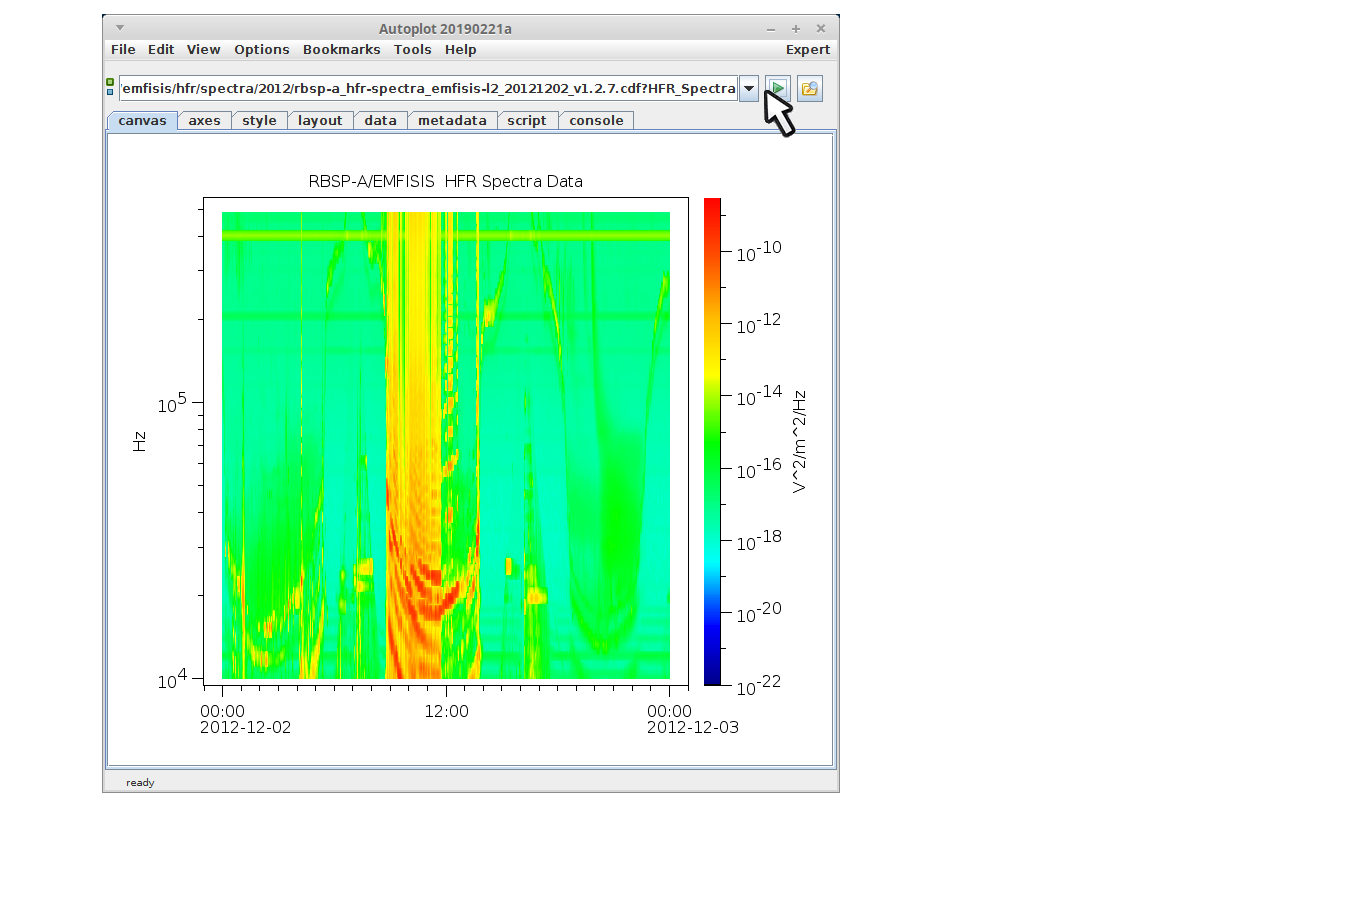Switch to the metadata tab
This screenshot has height=916, width=1345.
point(452,121)
